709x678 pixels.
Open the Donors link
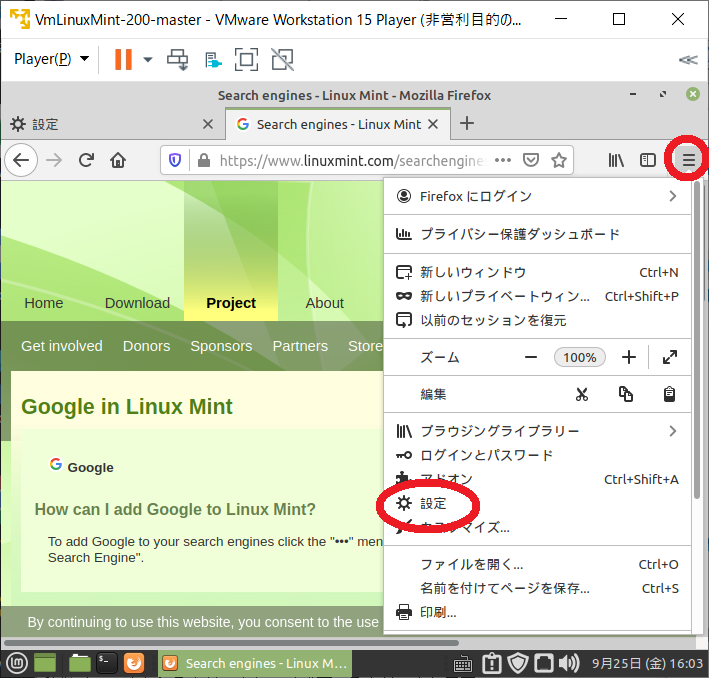[x=147, y=346]
